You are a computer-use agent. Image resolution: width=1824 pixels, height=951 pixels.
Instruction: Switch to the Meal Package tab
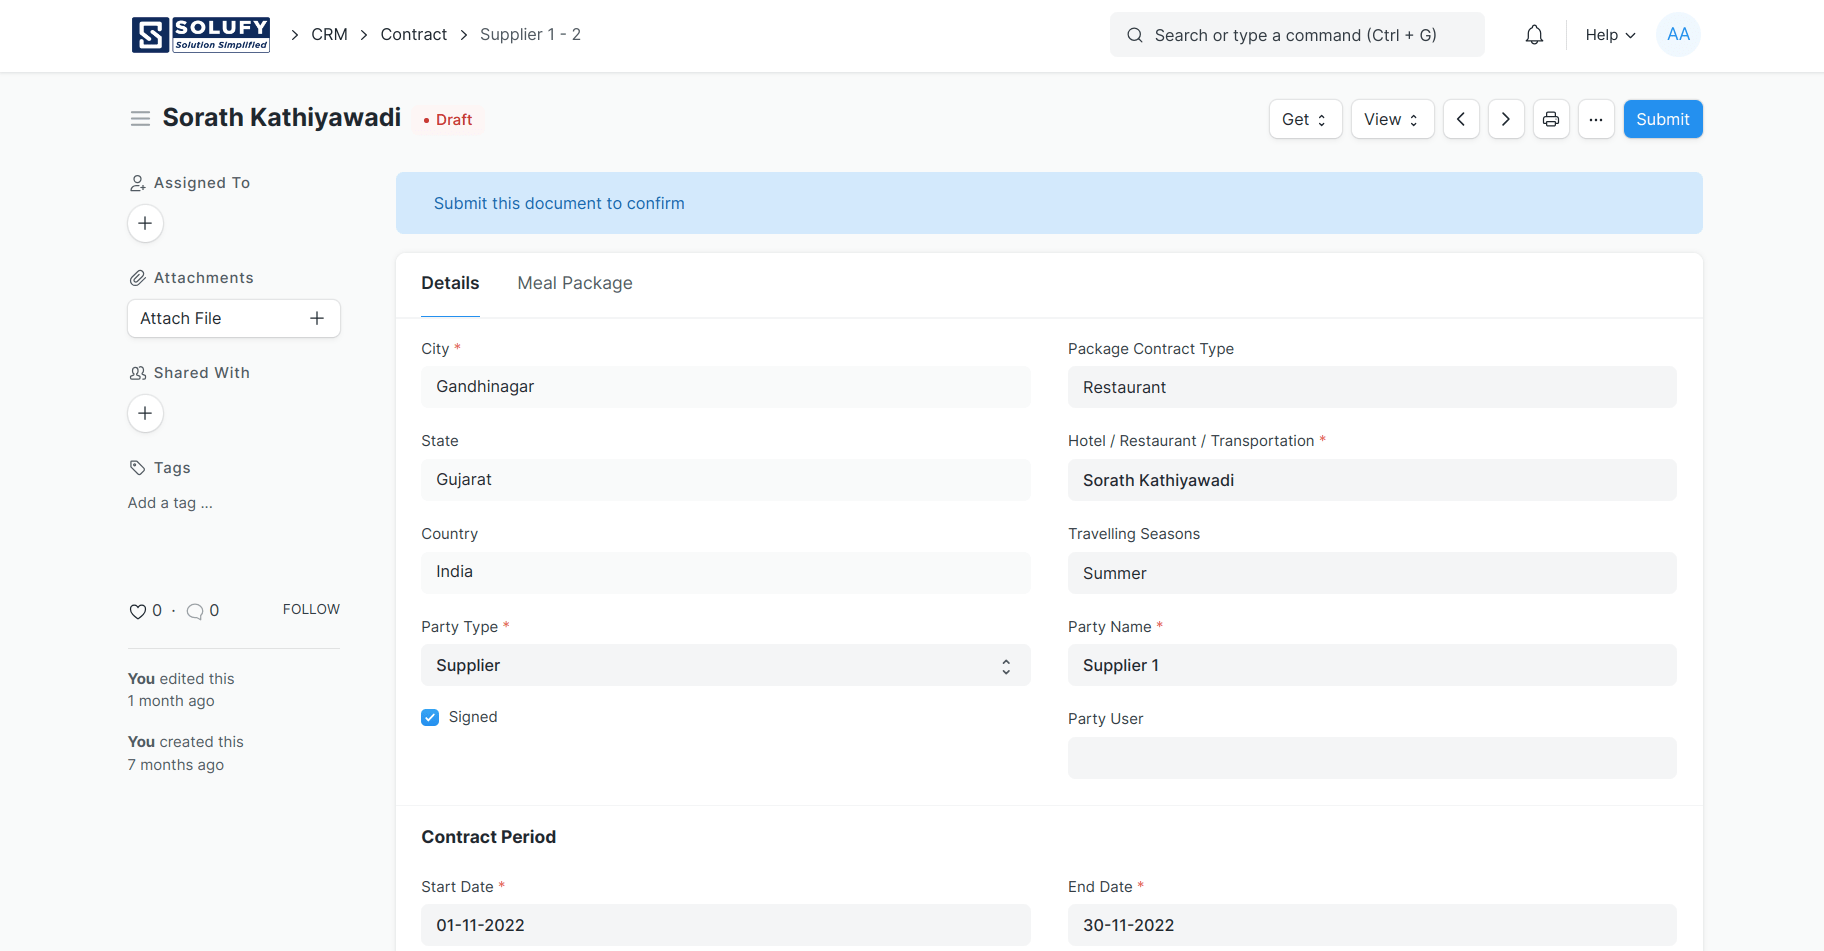tap(575, 283)
